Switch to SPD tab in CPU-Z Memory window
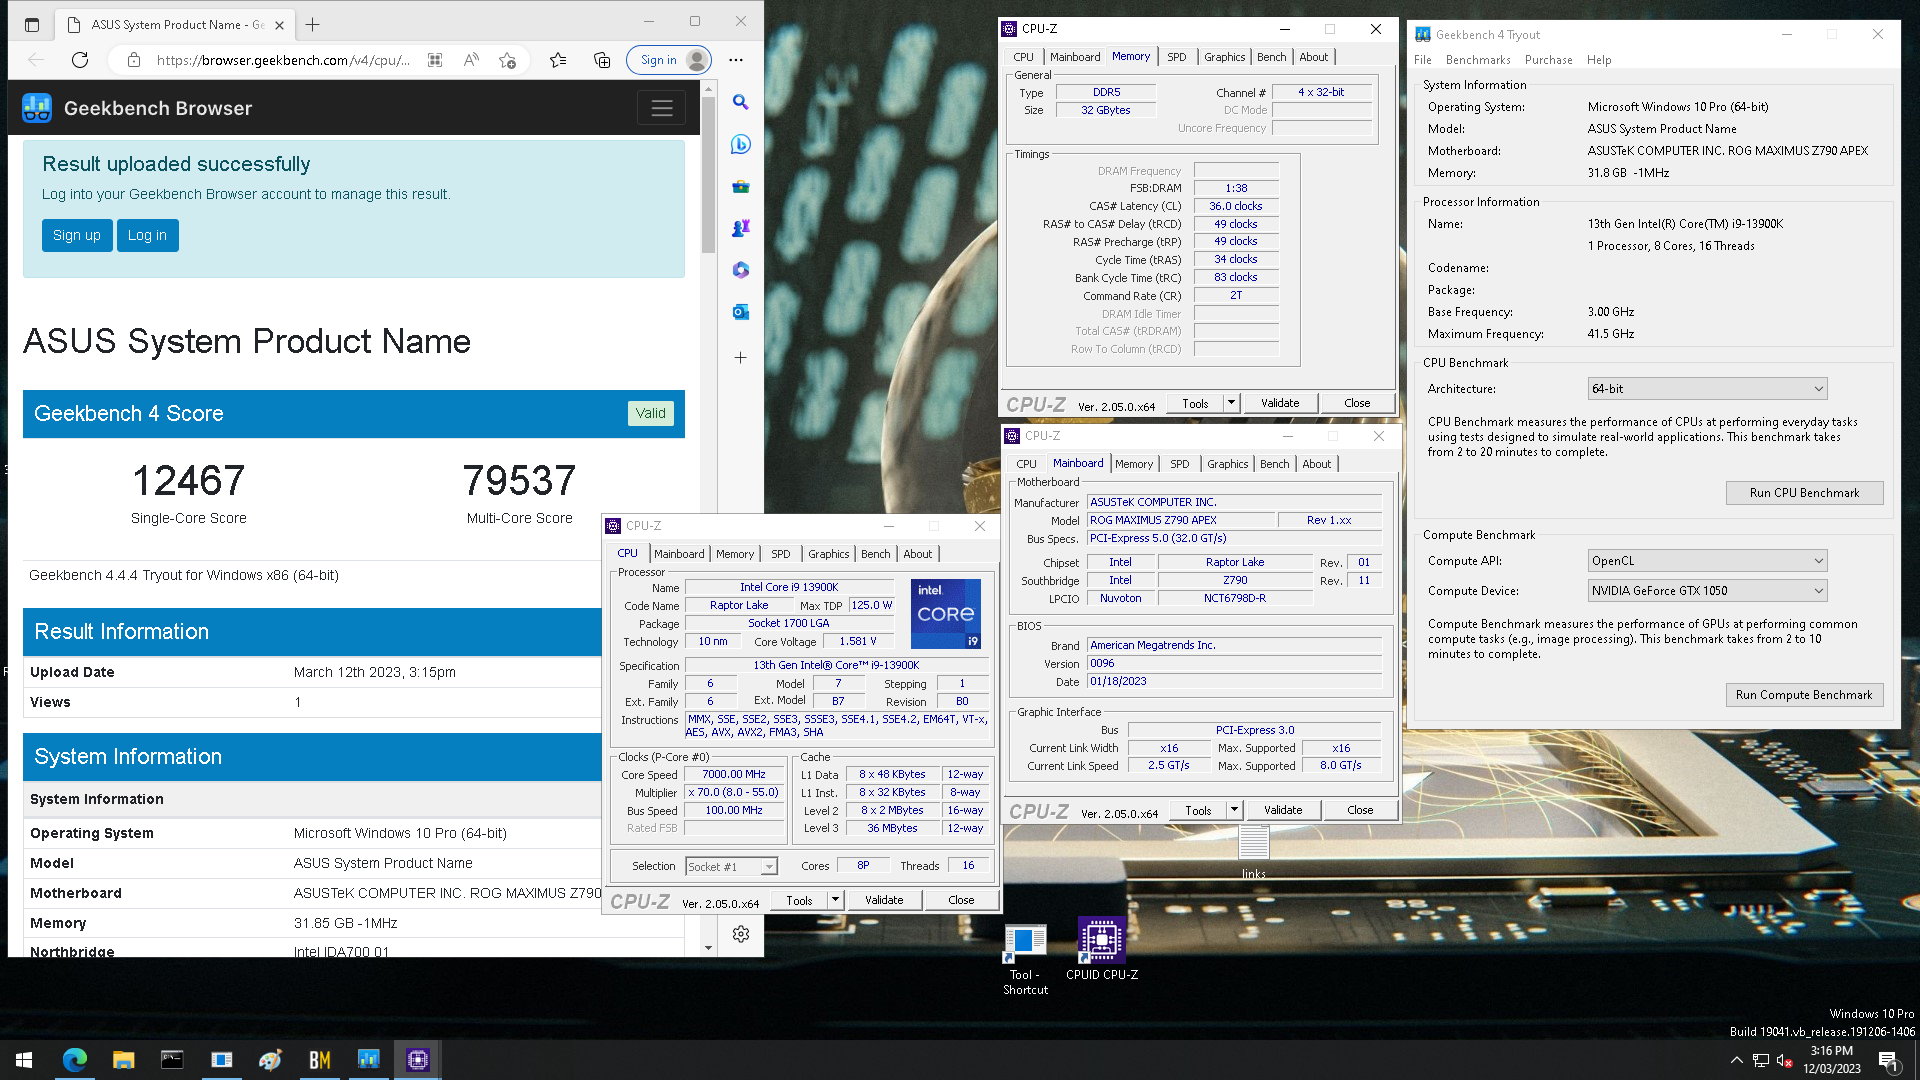 1177,57
